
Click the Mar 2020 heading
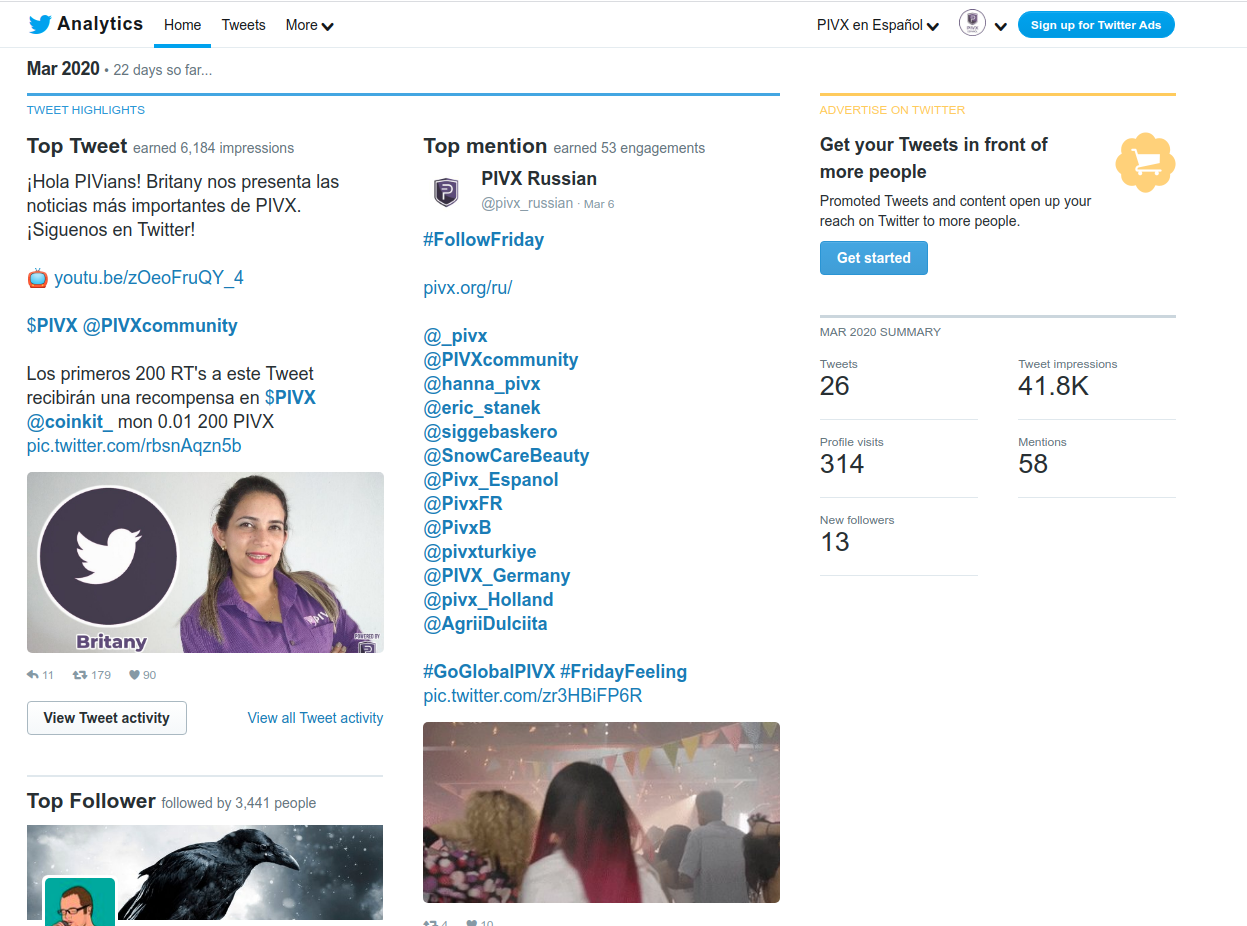[63, 69]
